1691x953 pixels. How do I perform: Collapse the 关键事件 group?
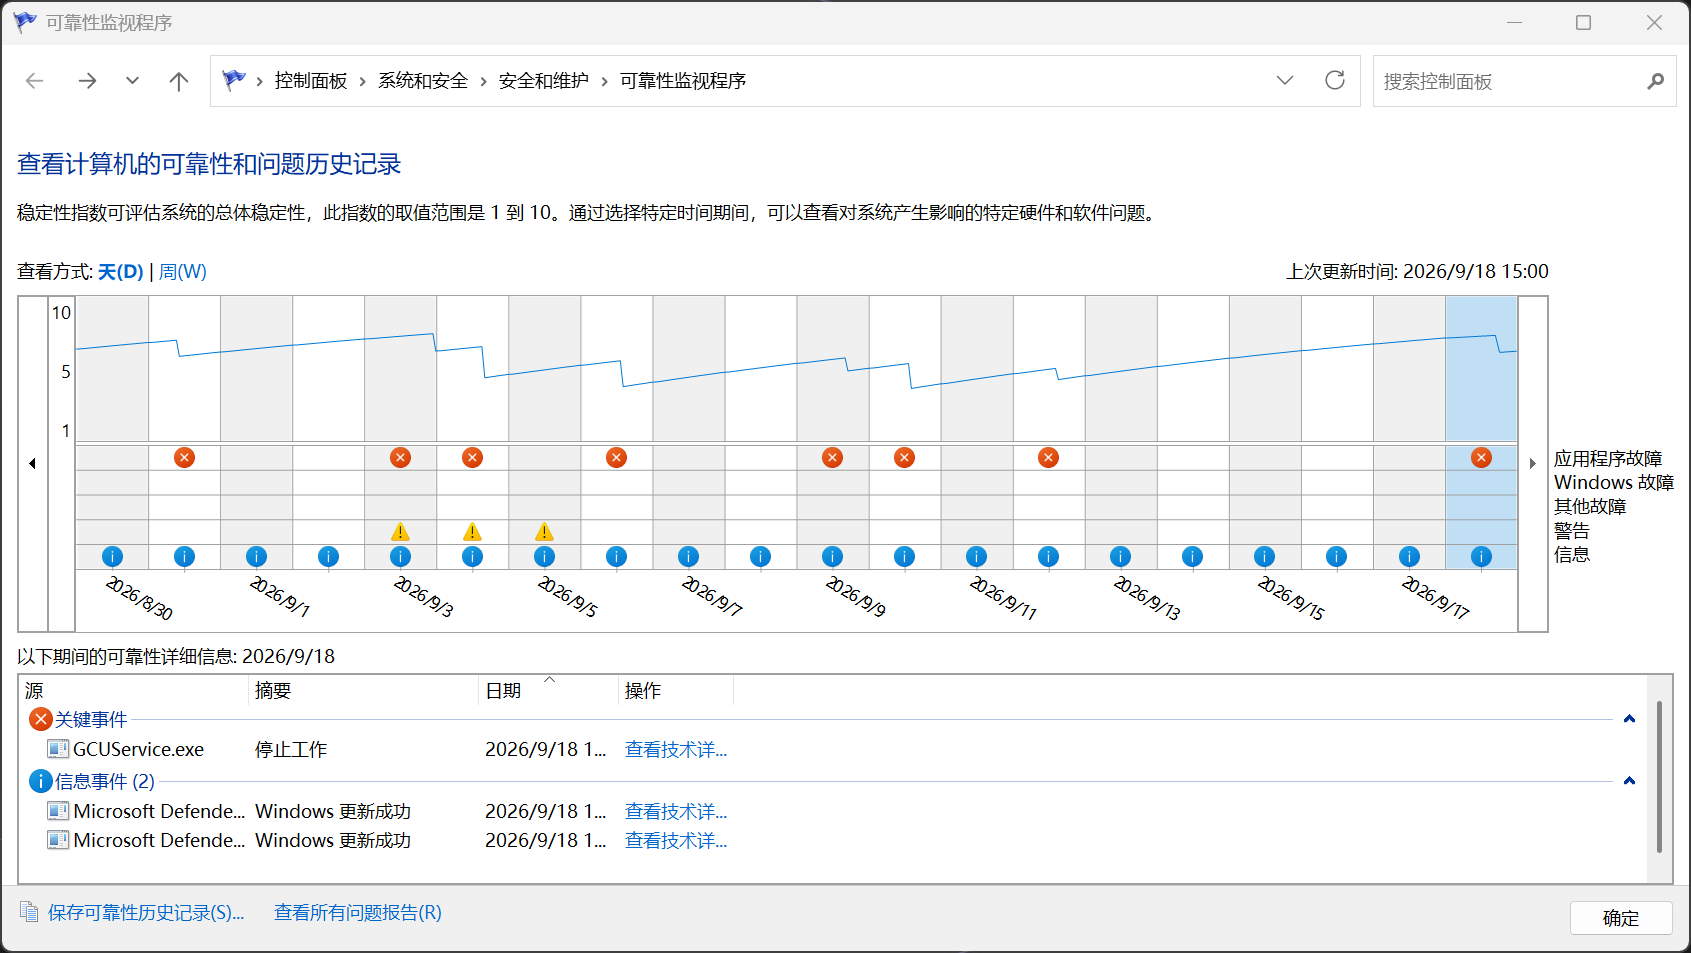point(1629,719)
